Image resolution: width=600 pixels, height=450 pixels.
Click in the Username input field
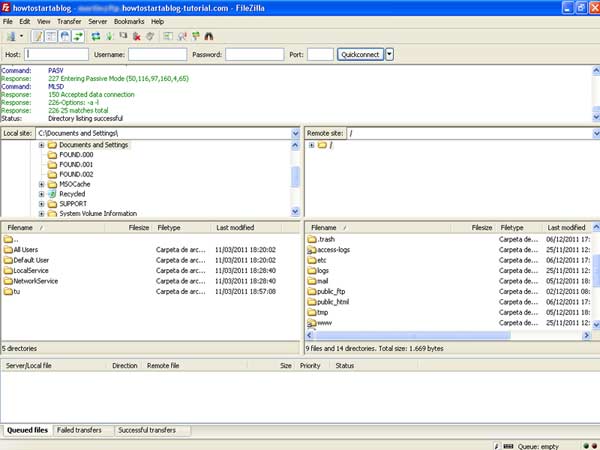157,54
